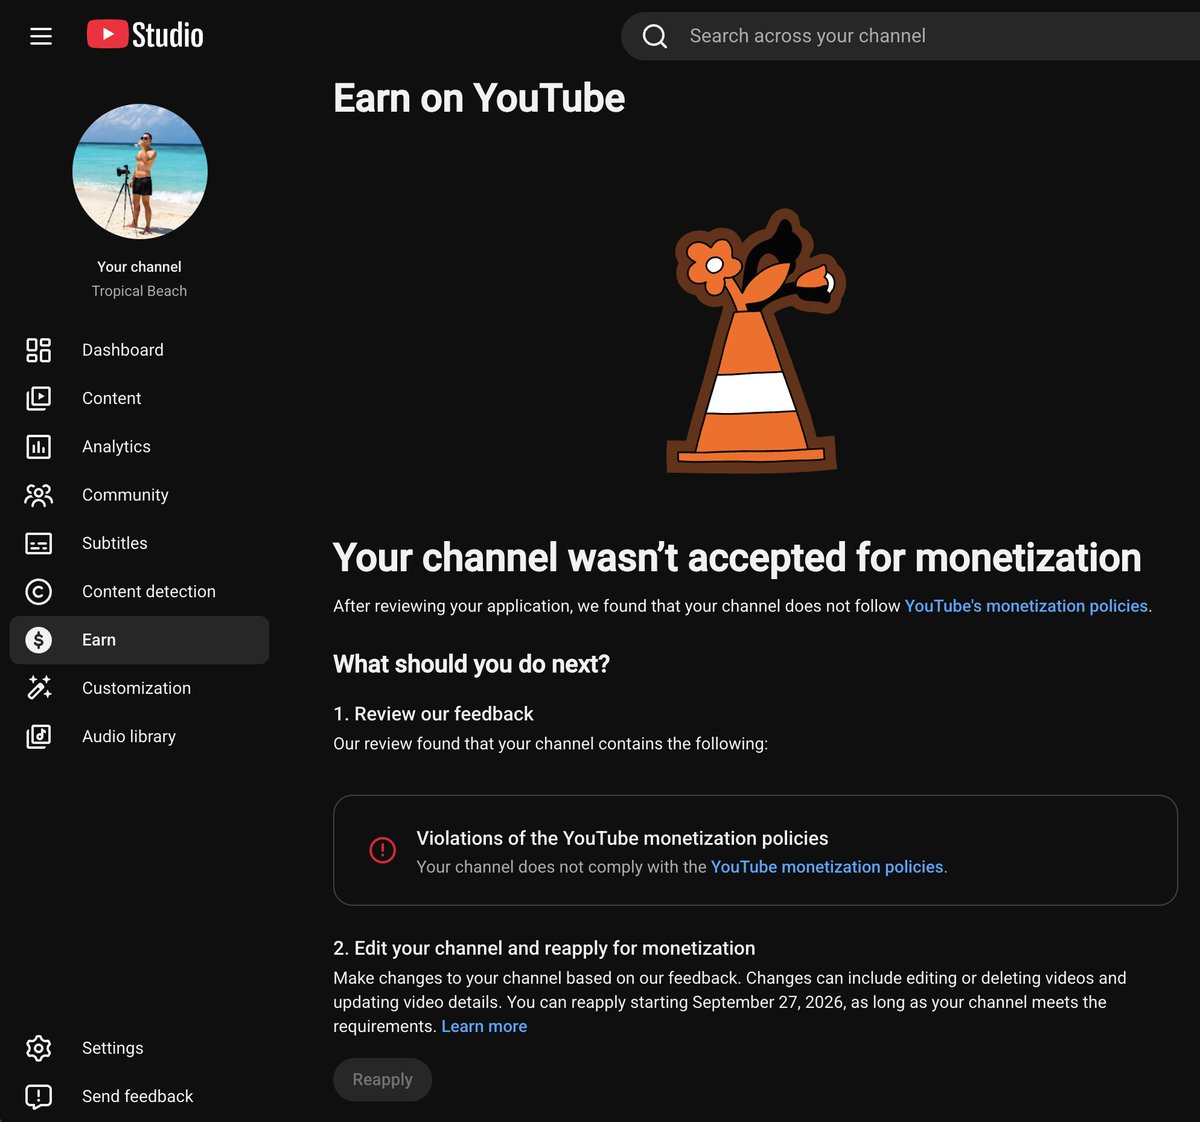Click the 'What should you do next?' heading
This screenshot has width=1200, height=1122.
click(471, 664)
